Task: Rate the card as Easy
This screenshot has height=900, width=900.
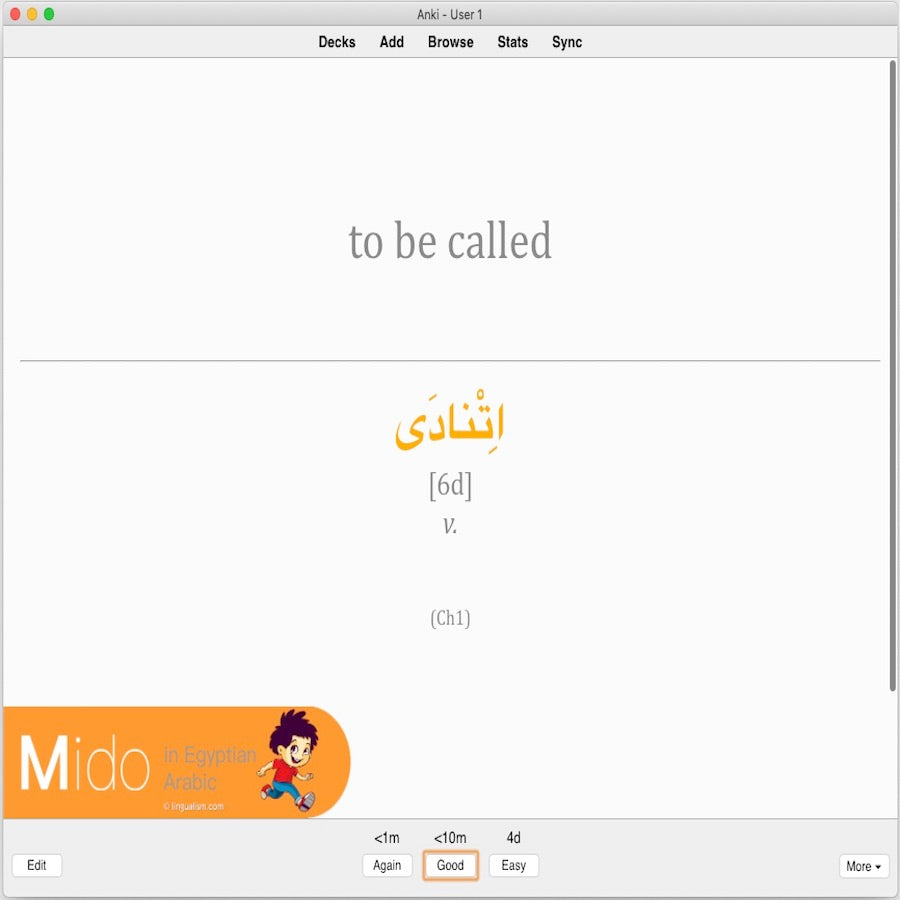Action: pyautogui.click(x=513, y=866)
